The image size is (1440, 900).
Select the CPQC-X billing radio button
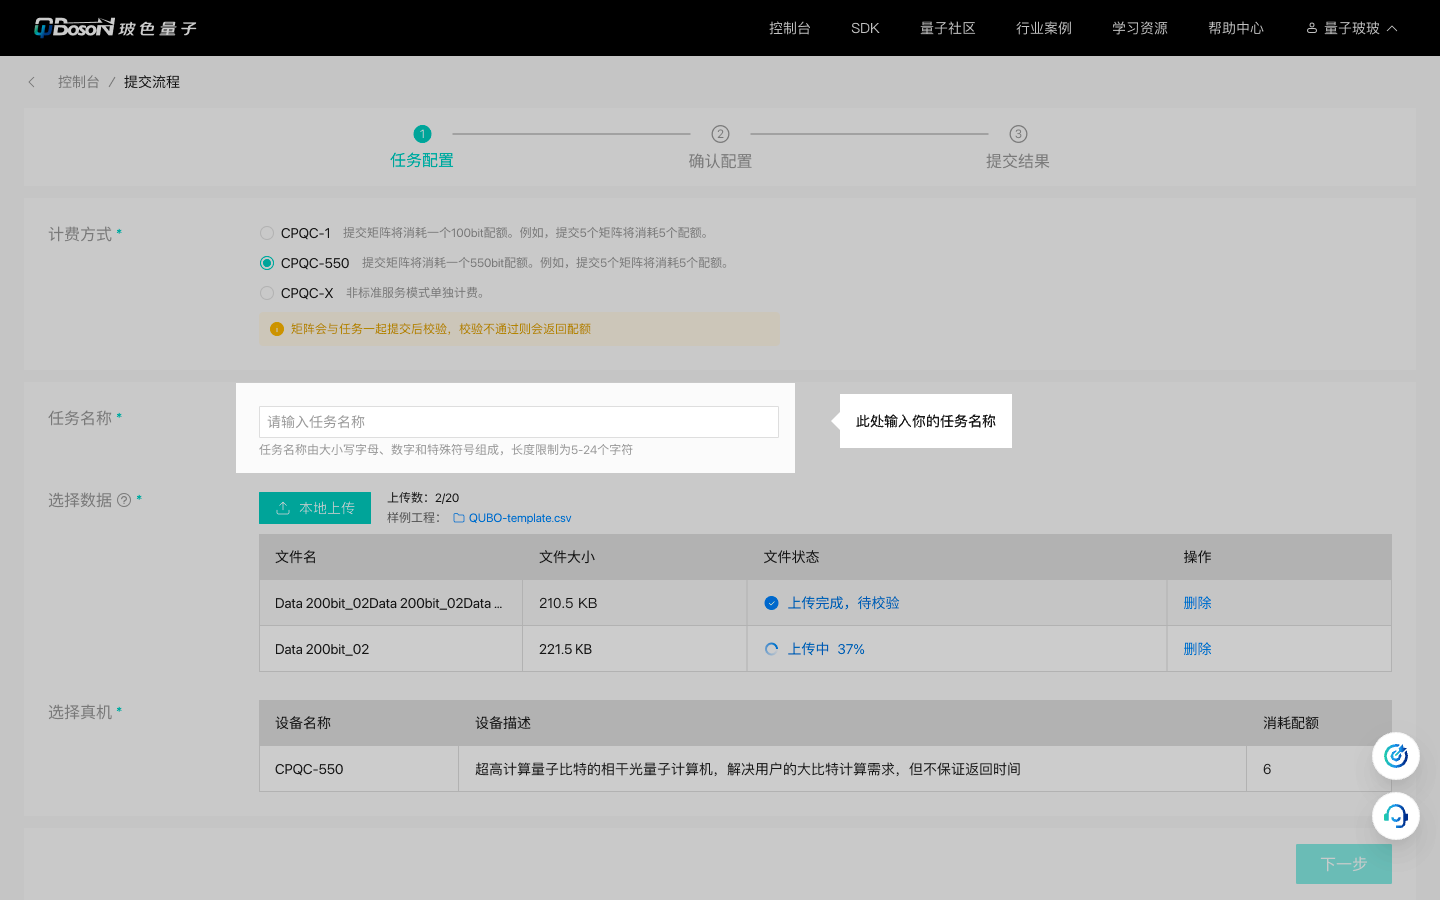[267, 293]
